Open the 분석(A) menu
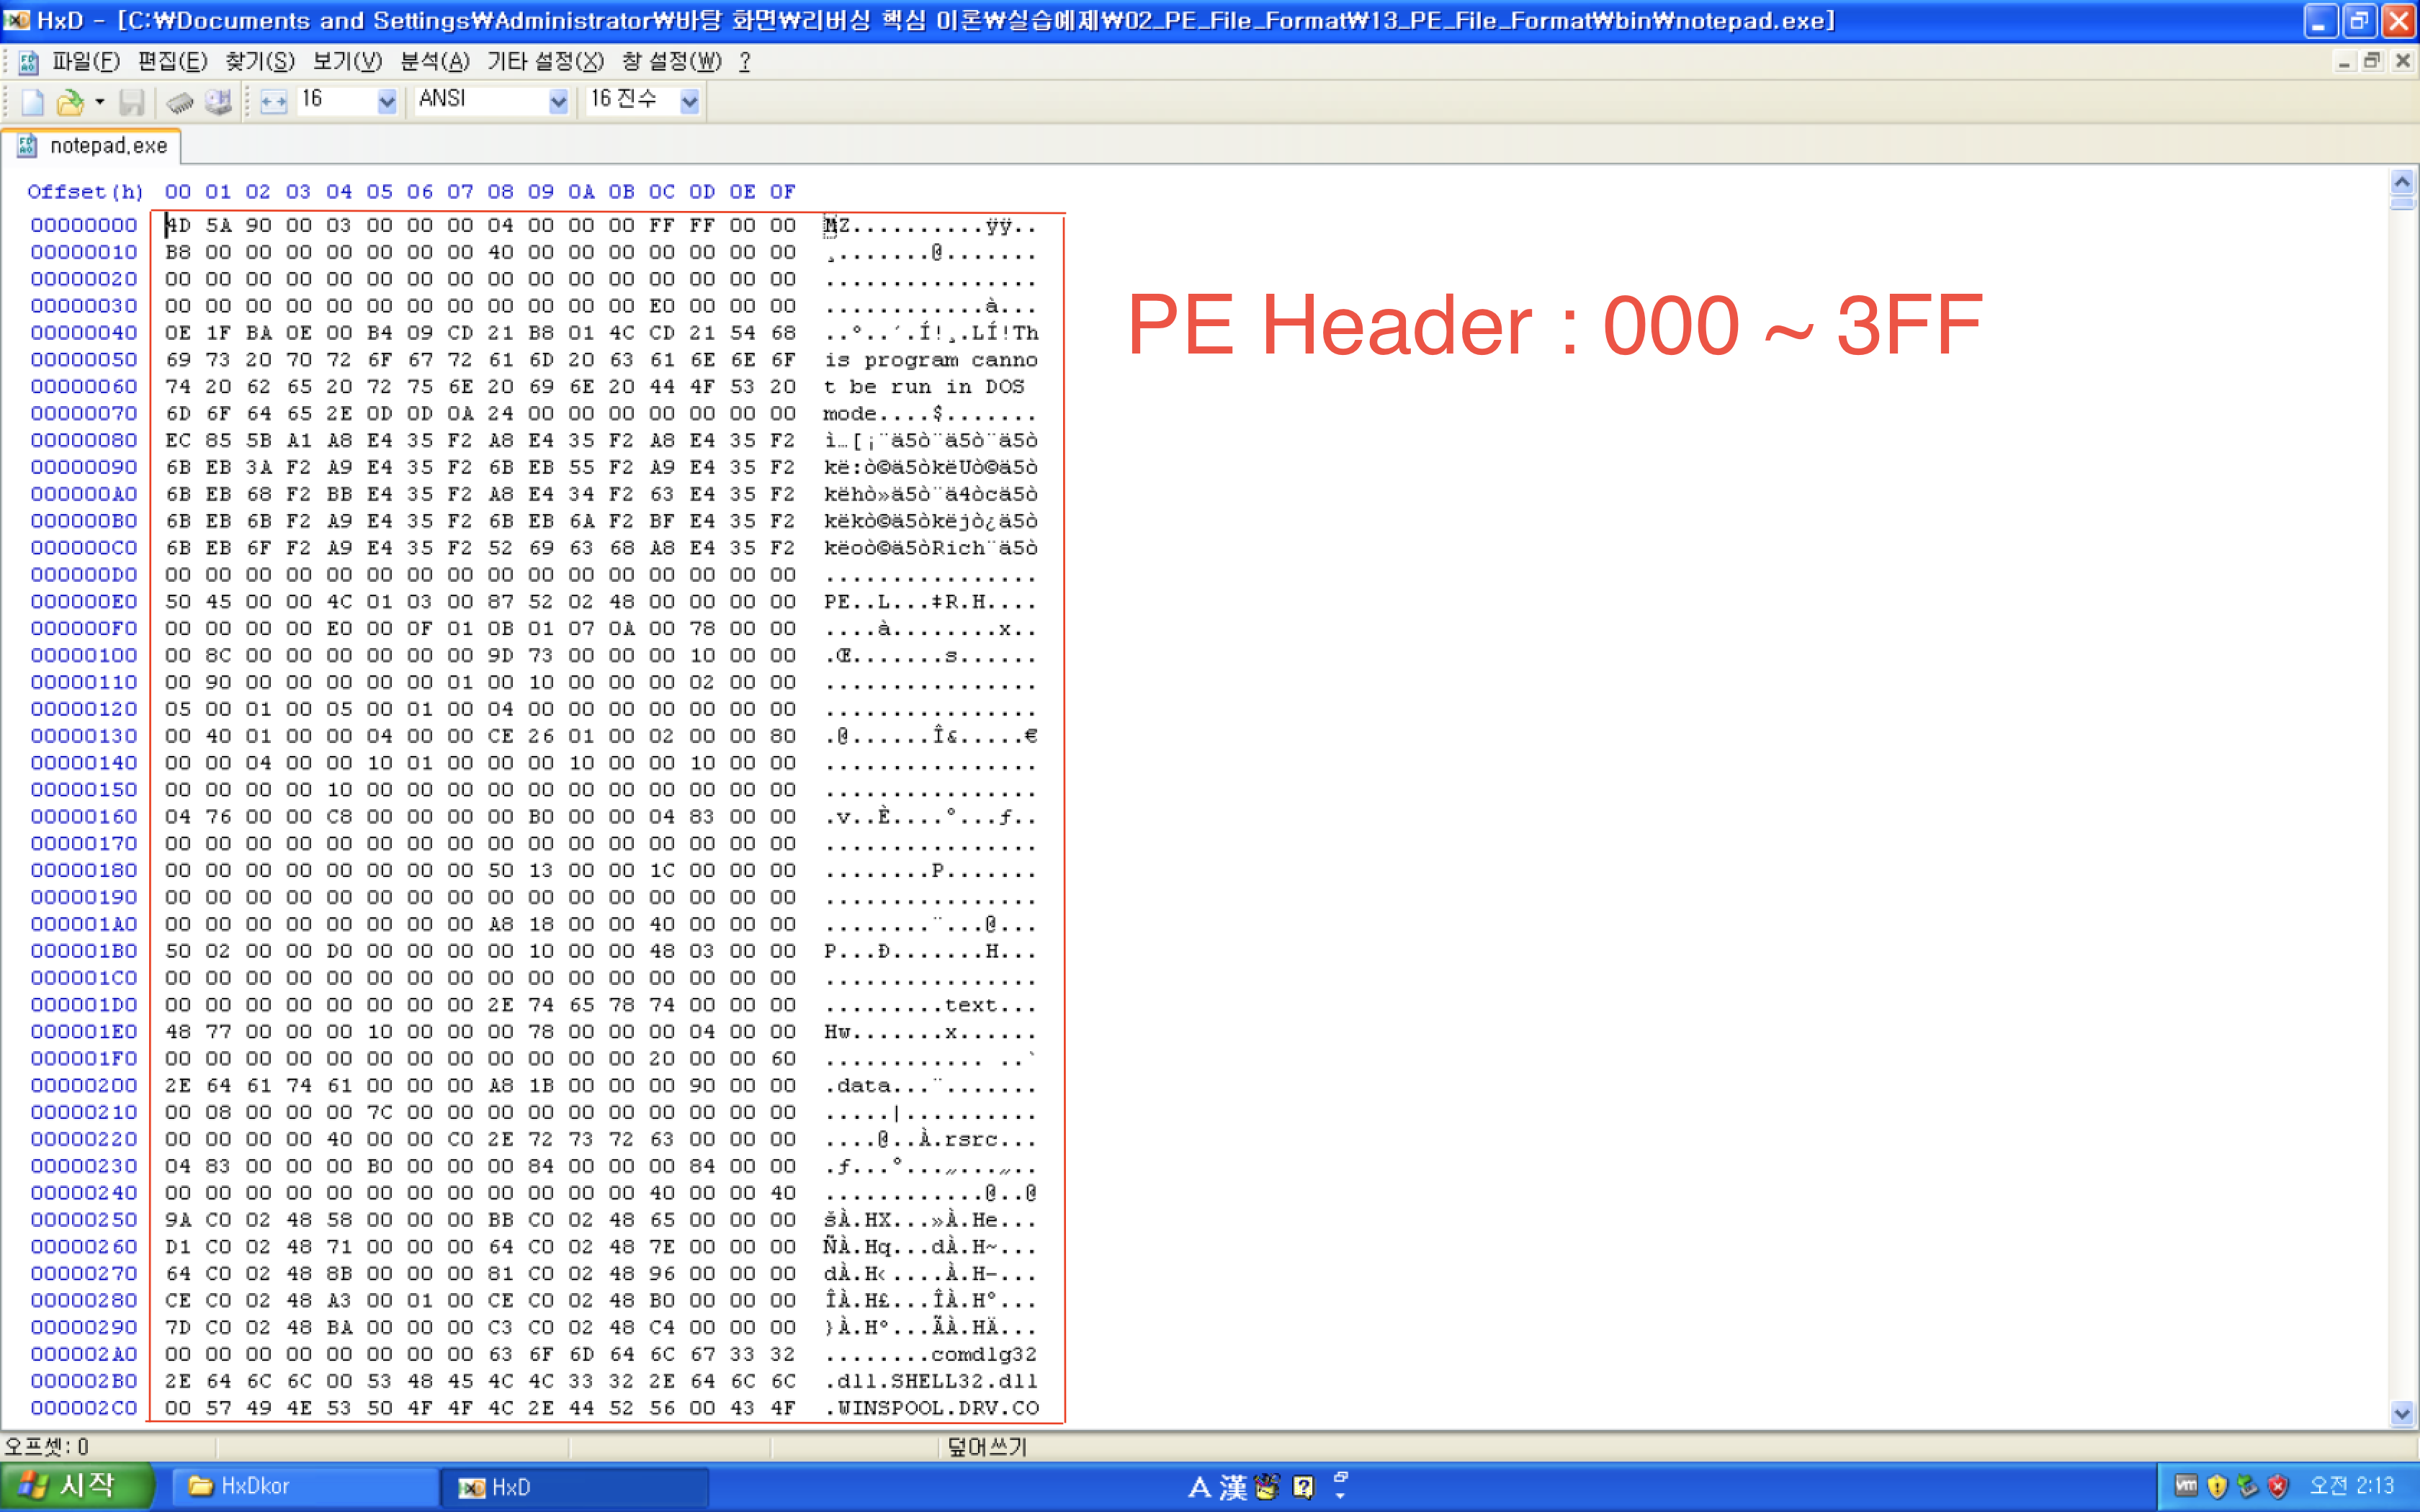Screen dimensions: 2420x1512 tap(434, 62)
